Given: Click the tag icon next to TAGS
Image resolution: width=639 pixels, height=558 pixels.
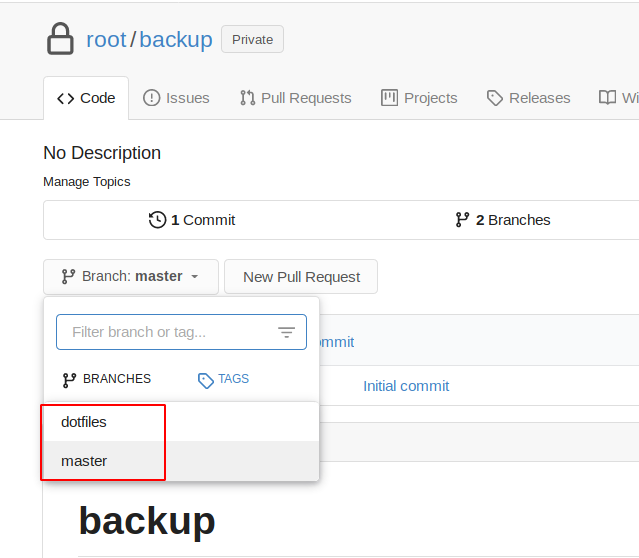Looking at the screenshot, I should point(205,380).
